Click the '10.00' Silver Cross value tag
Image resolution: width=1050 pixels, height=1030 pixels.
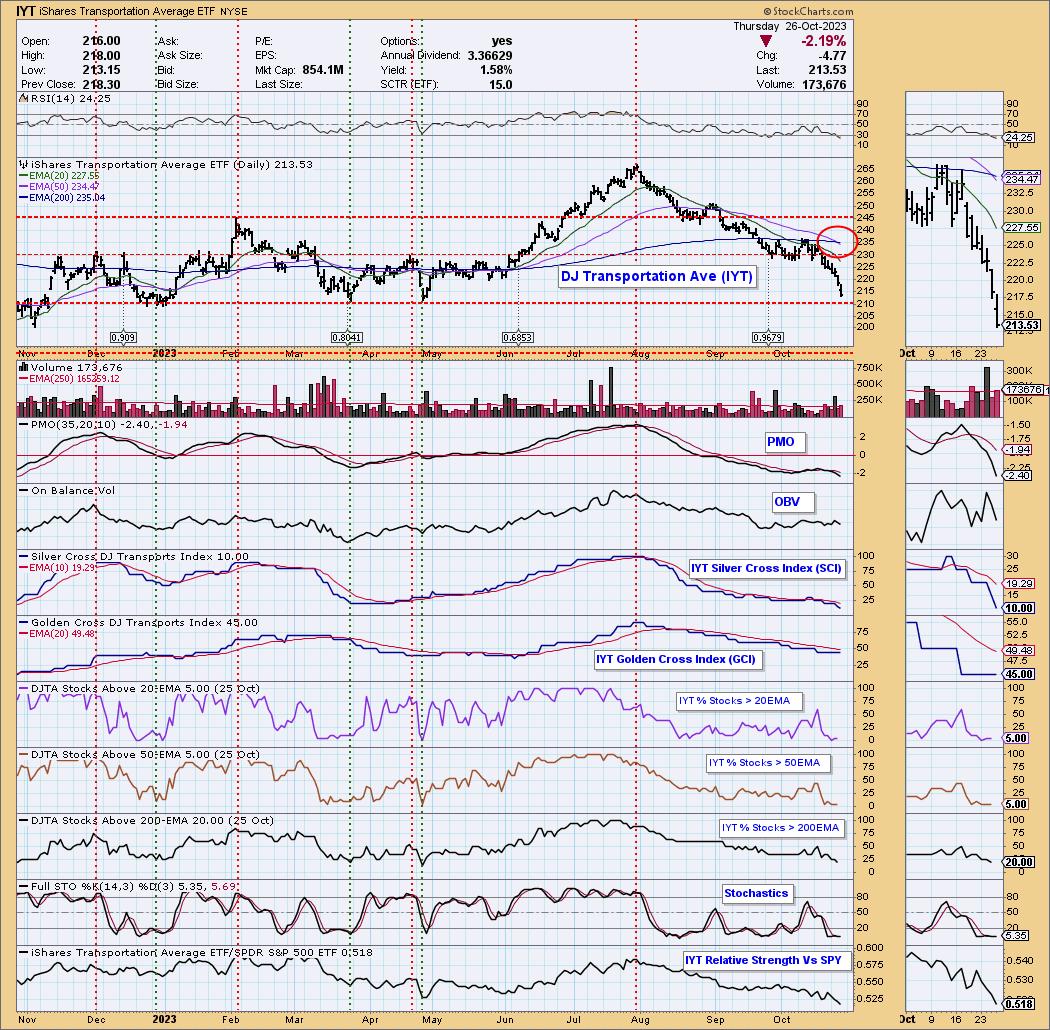point(1018,608)
